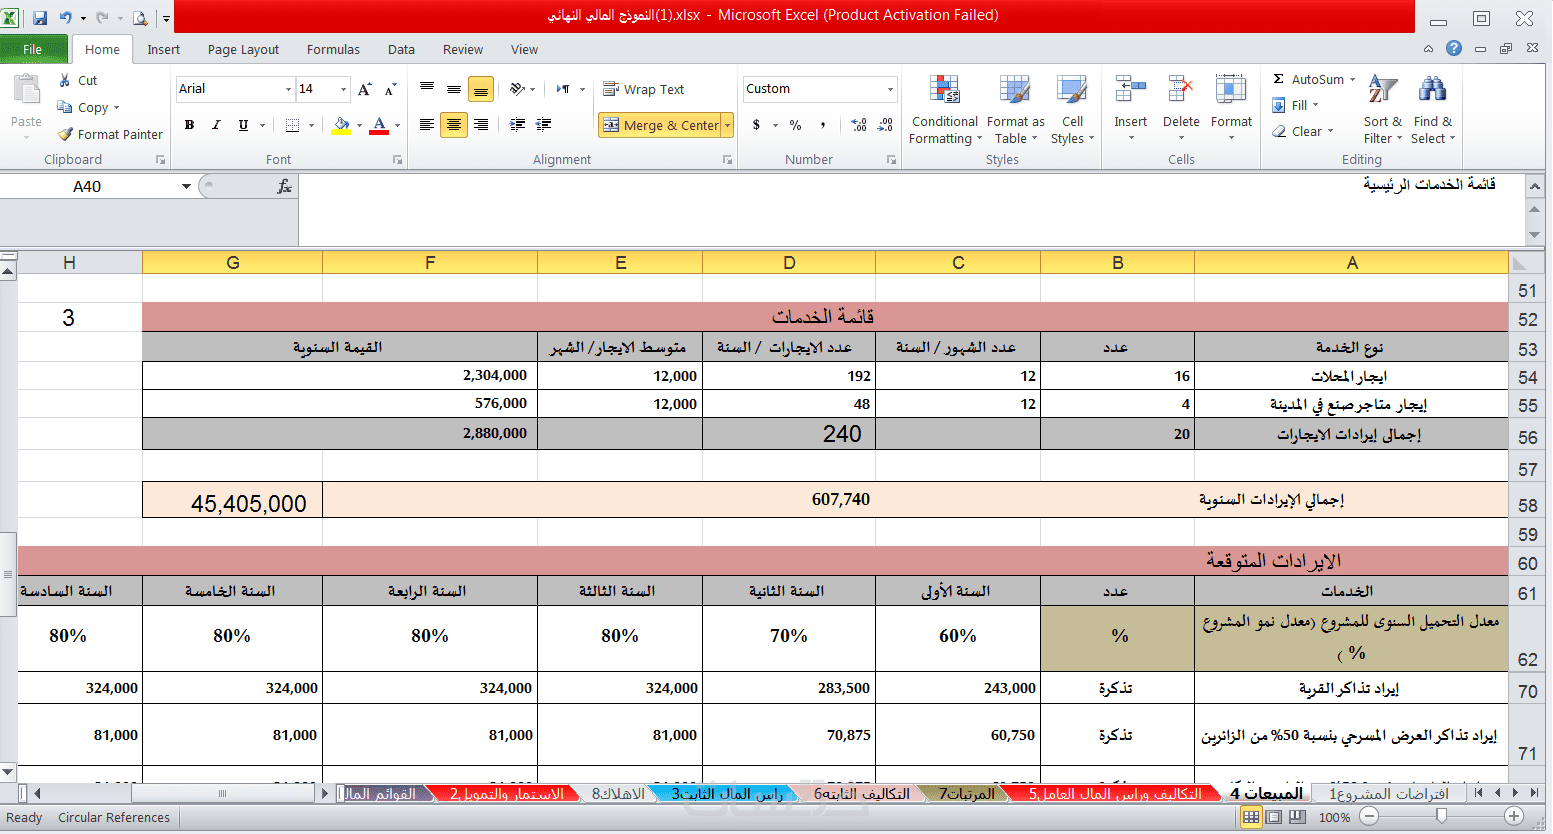1553x834 pixels.
Task: Click the Cut button in Clipboard
Action: pos(78,80)
